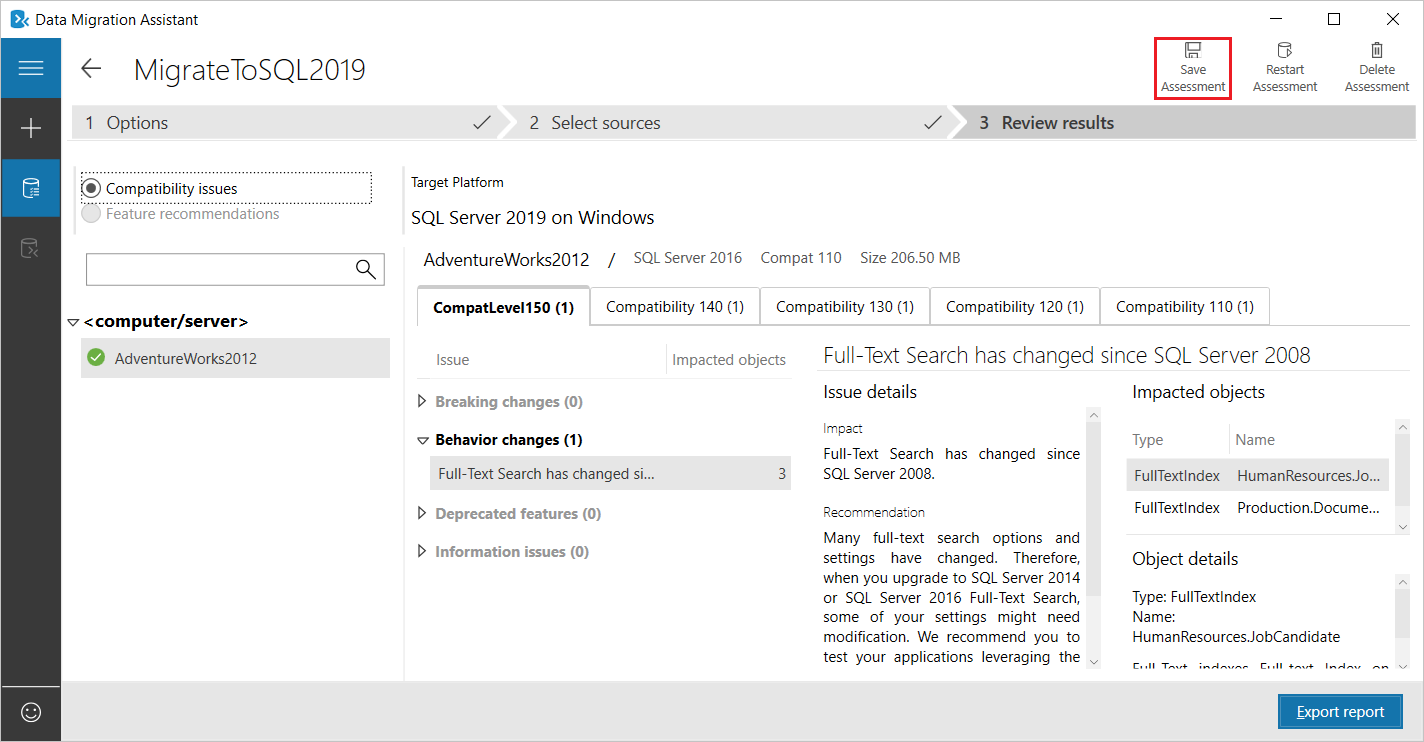Click the Size 206.50 MB label
The height and width of the screenshot is (742, 1424).
tap(910, 258)
